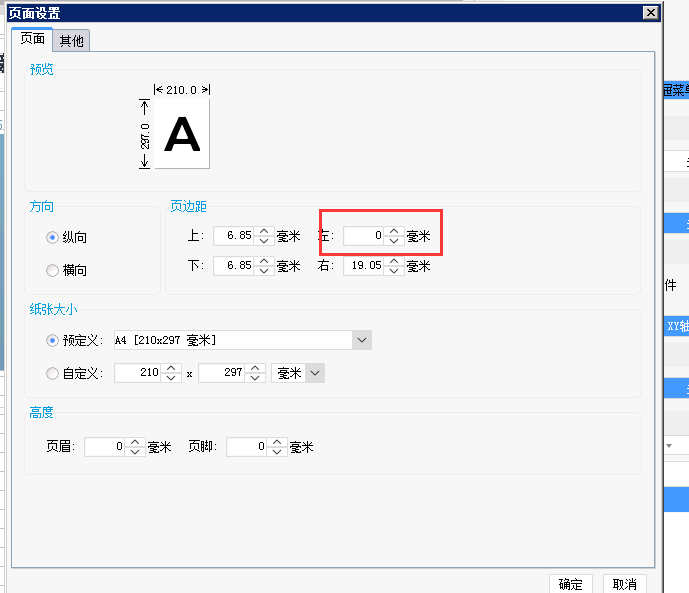Decrease the 左 margin with down arrow
This screenshot has height=593, width=689.
394,241
